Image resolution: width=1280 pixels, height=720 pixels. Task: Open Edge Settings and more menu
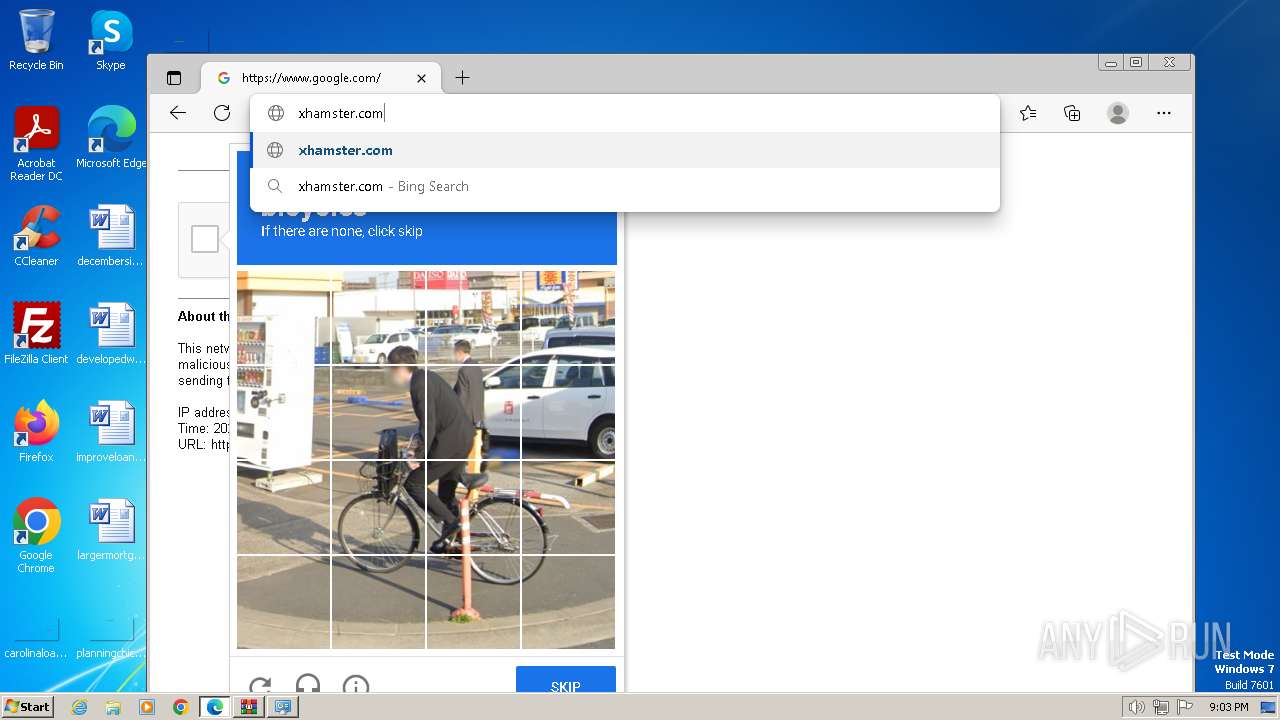1164,113
